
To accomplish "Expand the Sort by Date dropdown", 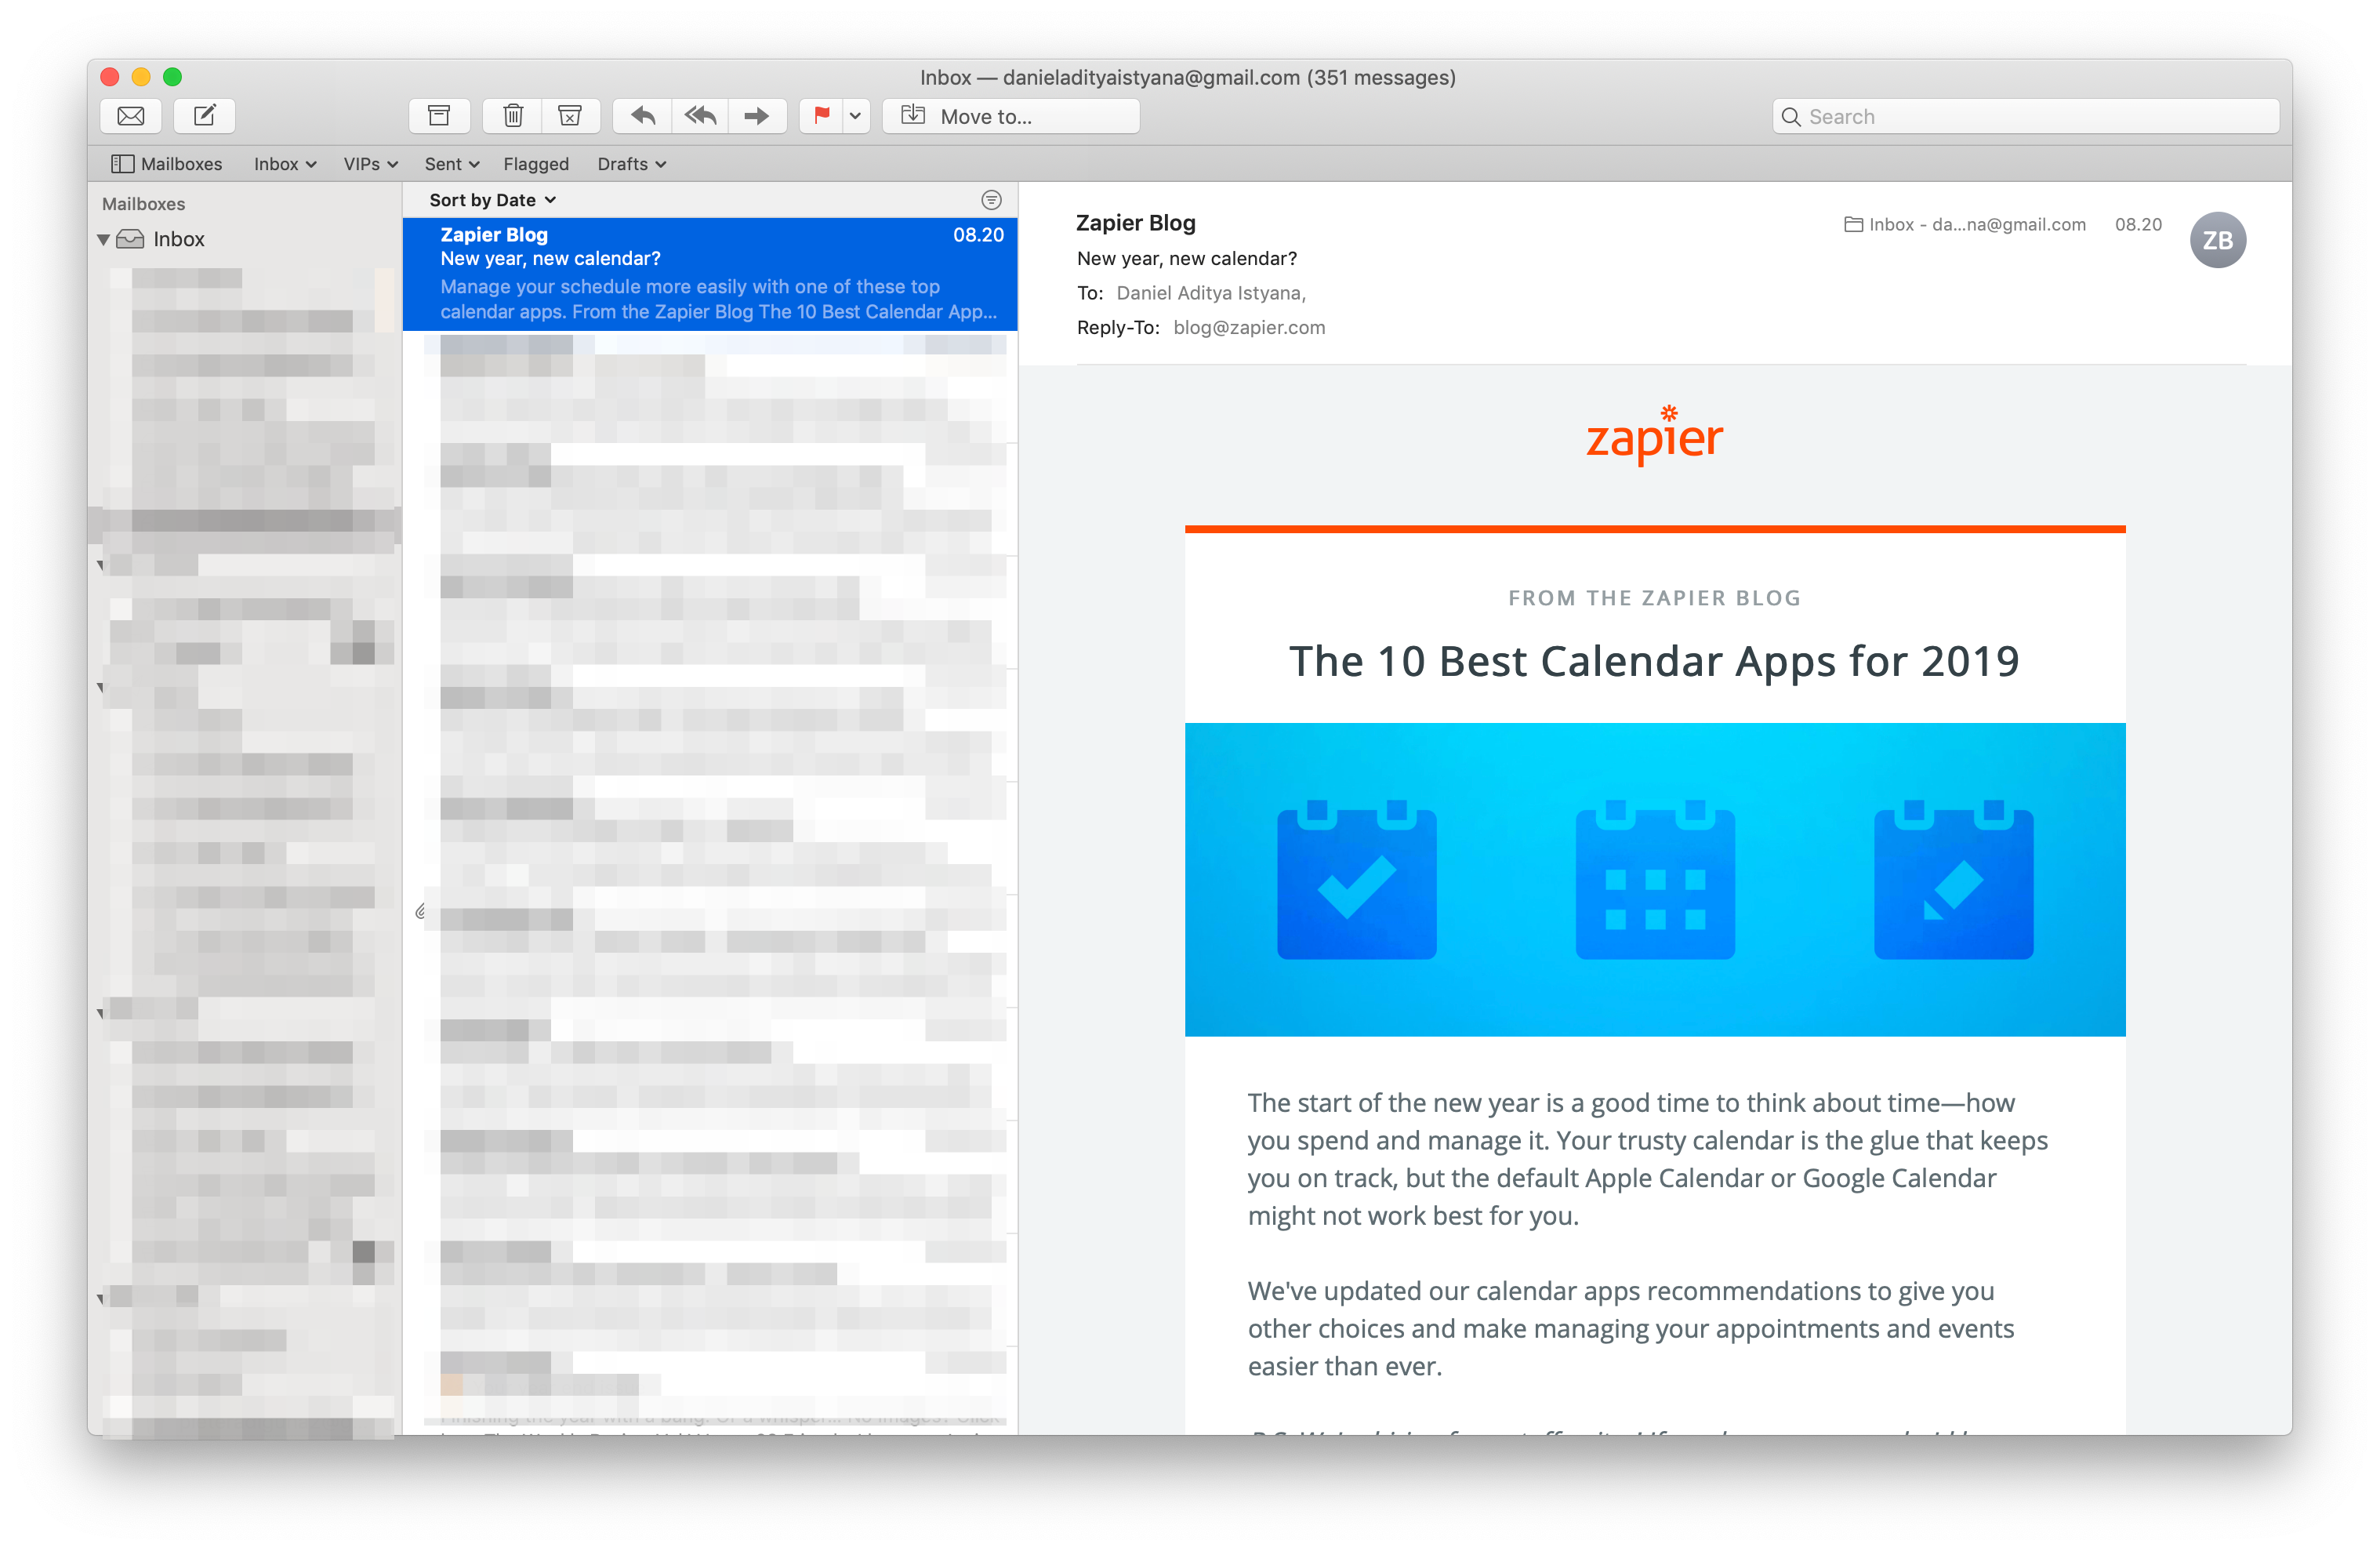I will (491, 198).
